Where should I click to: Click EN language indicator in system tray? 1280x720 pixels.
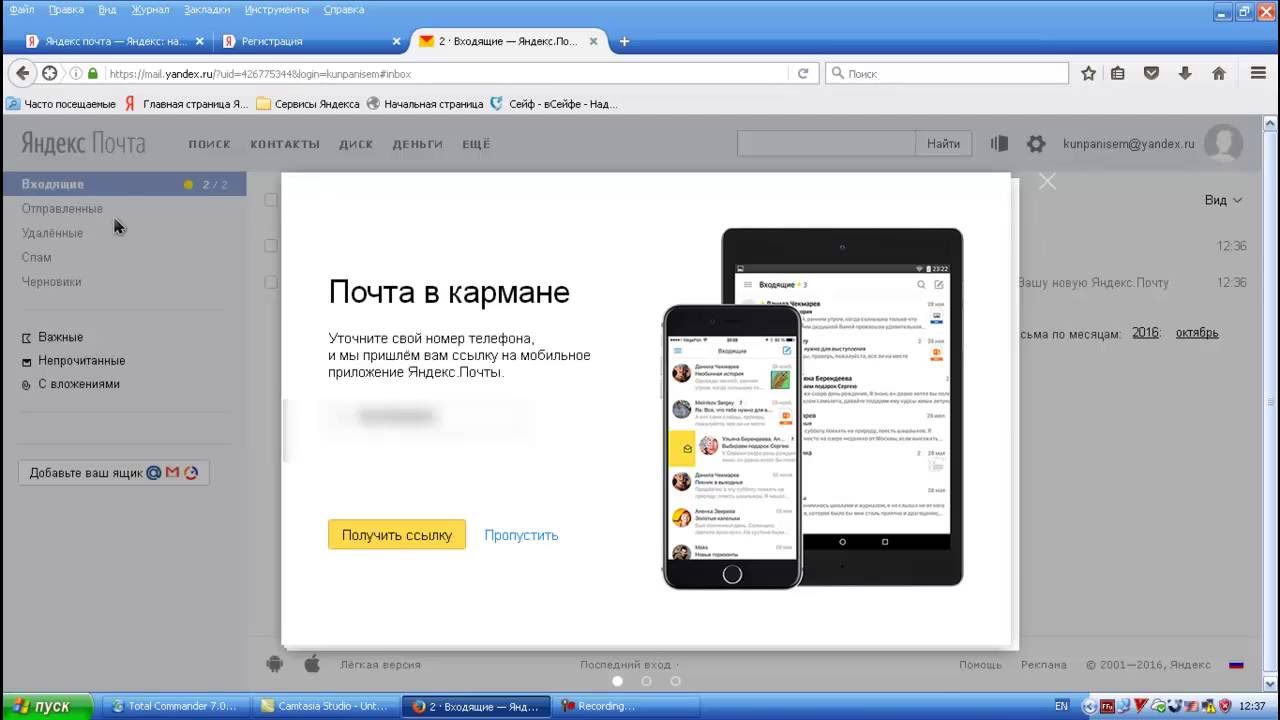coord(1061,706)
